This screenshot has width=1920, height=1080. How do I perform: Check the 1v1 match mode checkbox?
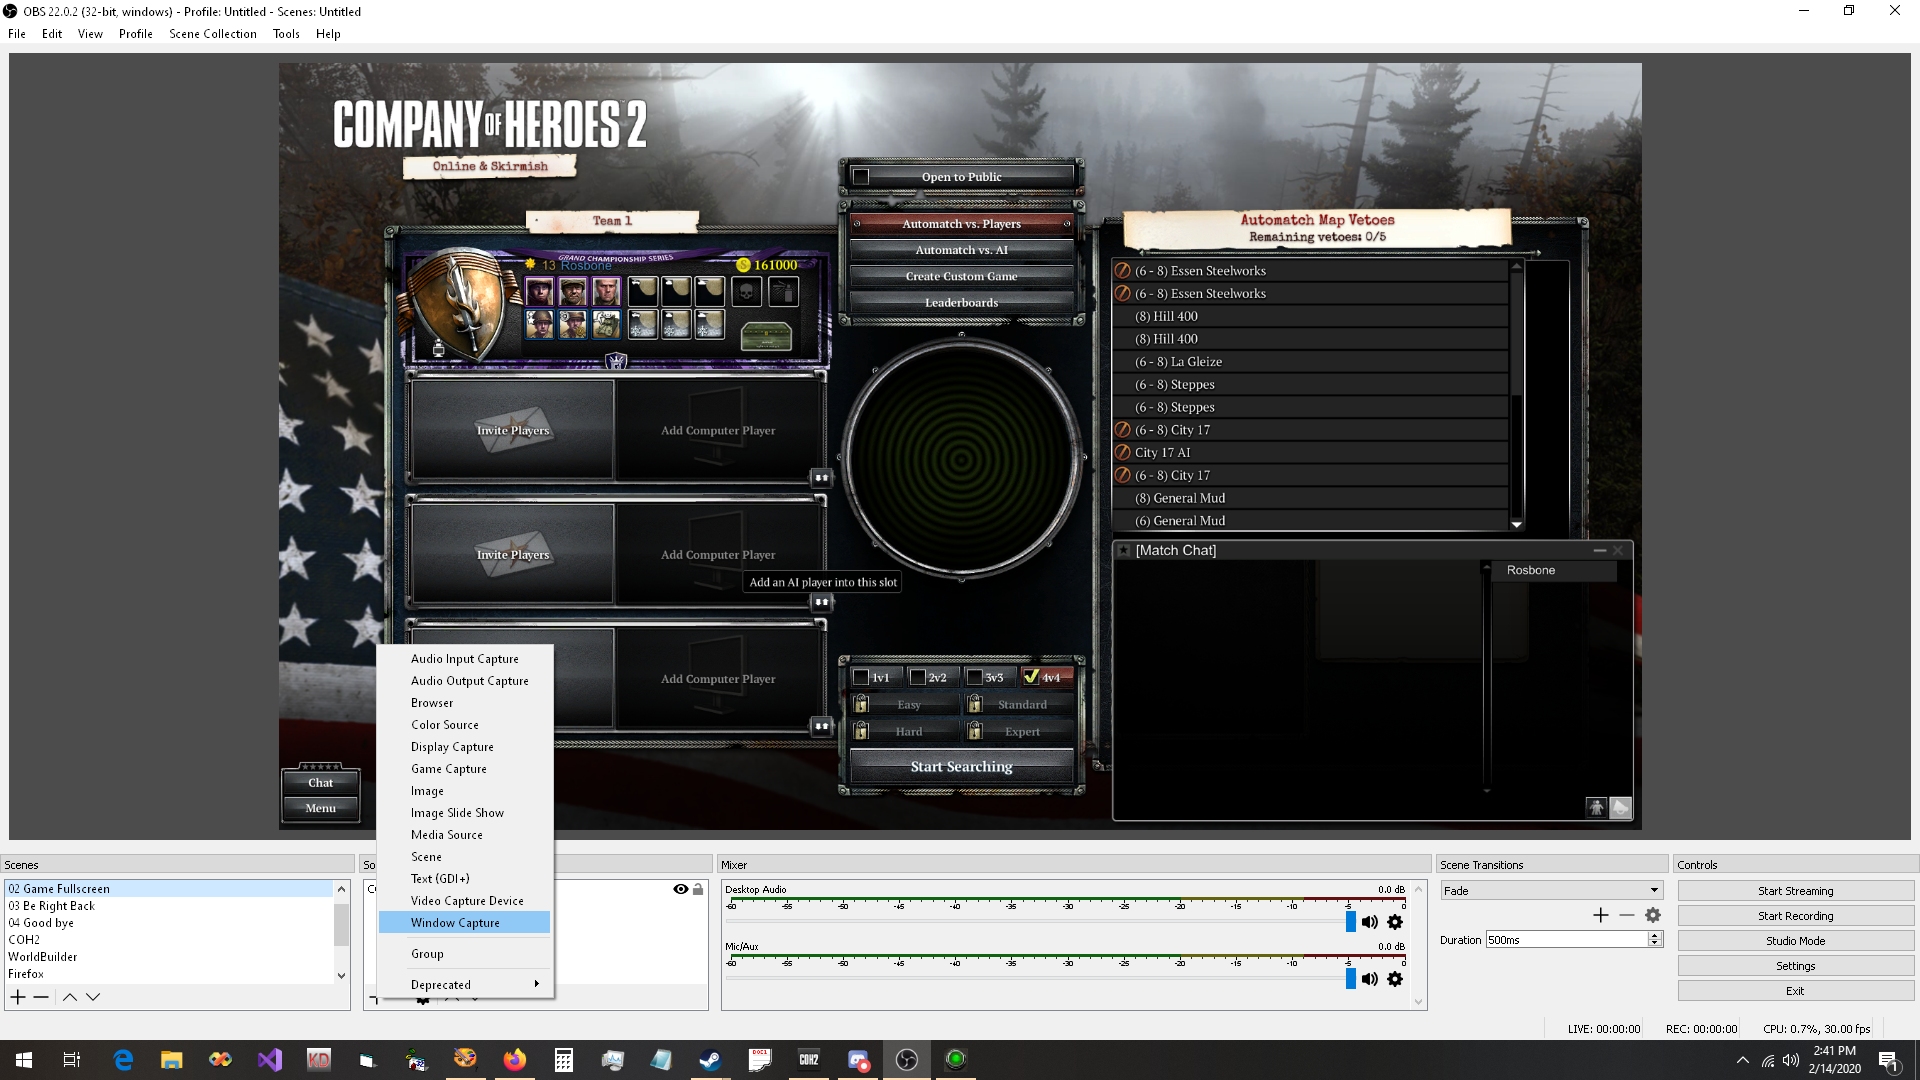860,677
